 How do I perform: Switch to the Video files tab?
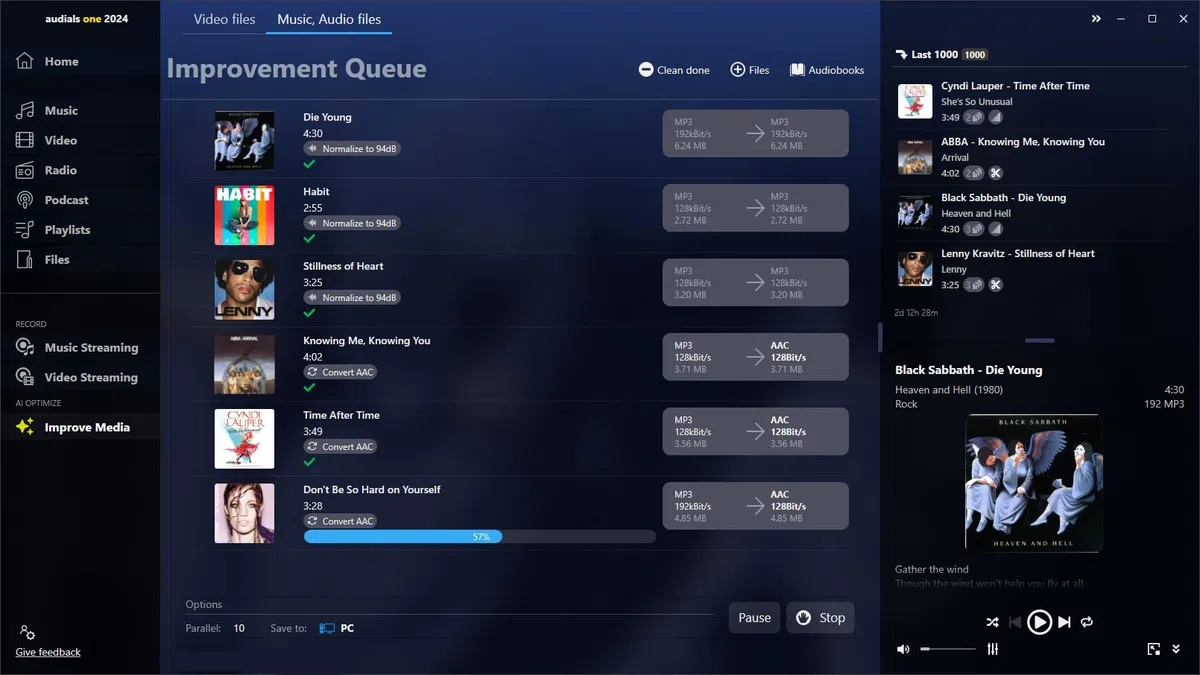[x=224, y=19]
